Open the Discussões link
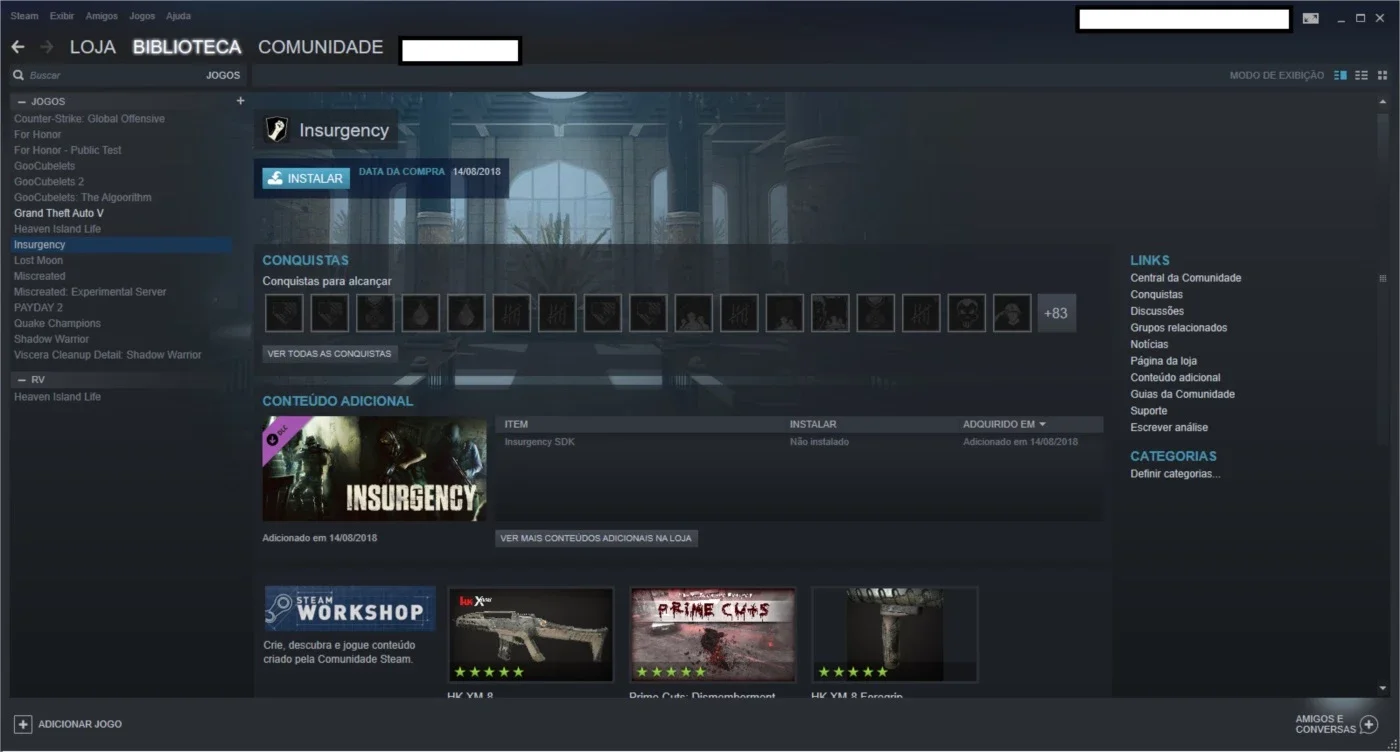1400x752 pixels. (x=1157, y=311)
